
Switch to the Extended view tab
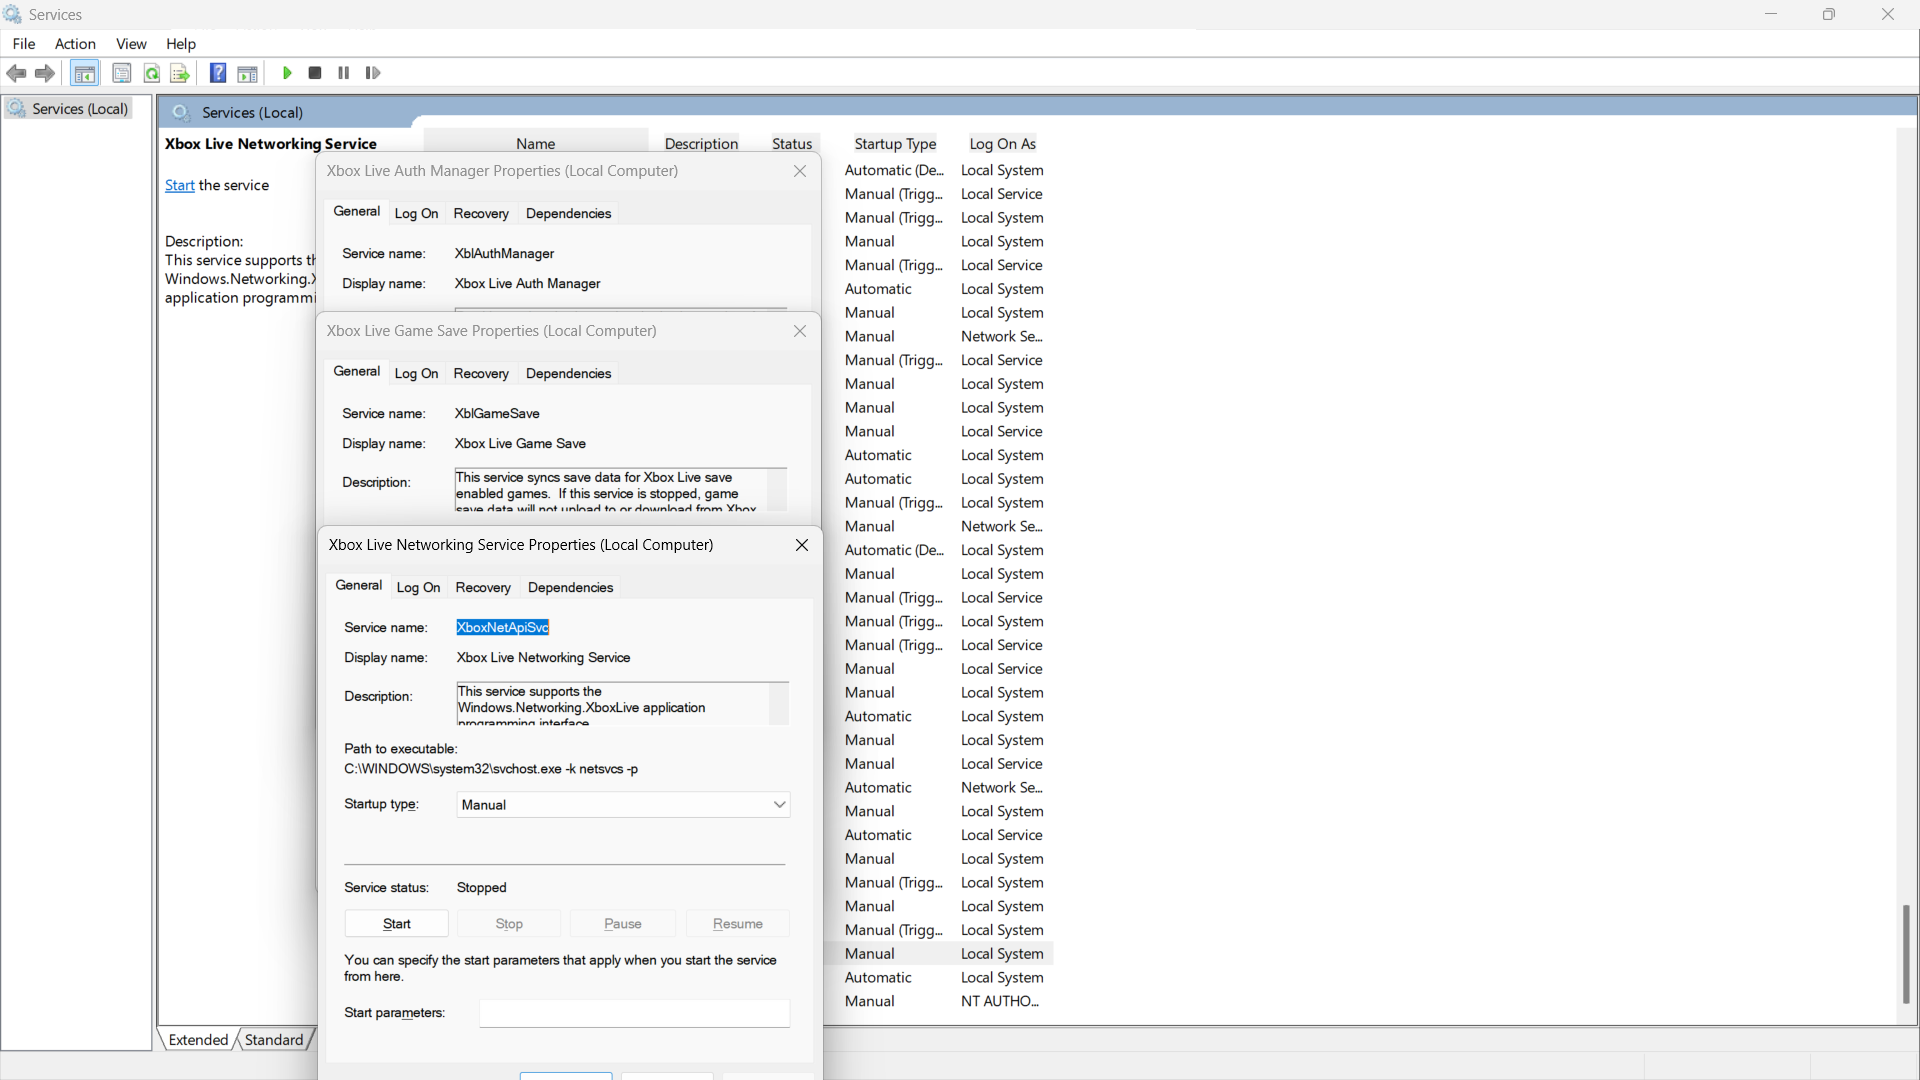(198, 1040)
